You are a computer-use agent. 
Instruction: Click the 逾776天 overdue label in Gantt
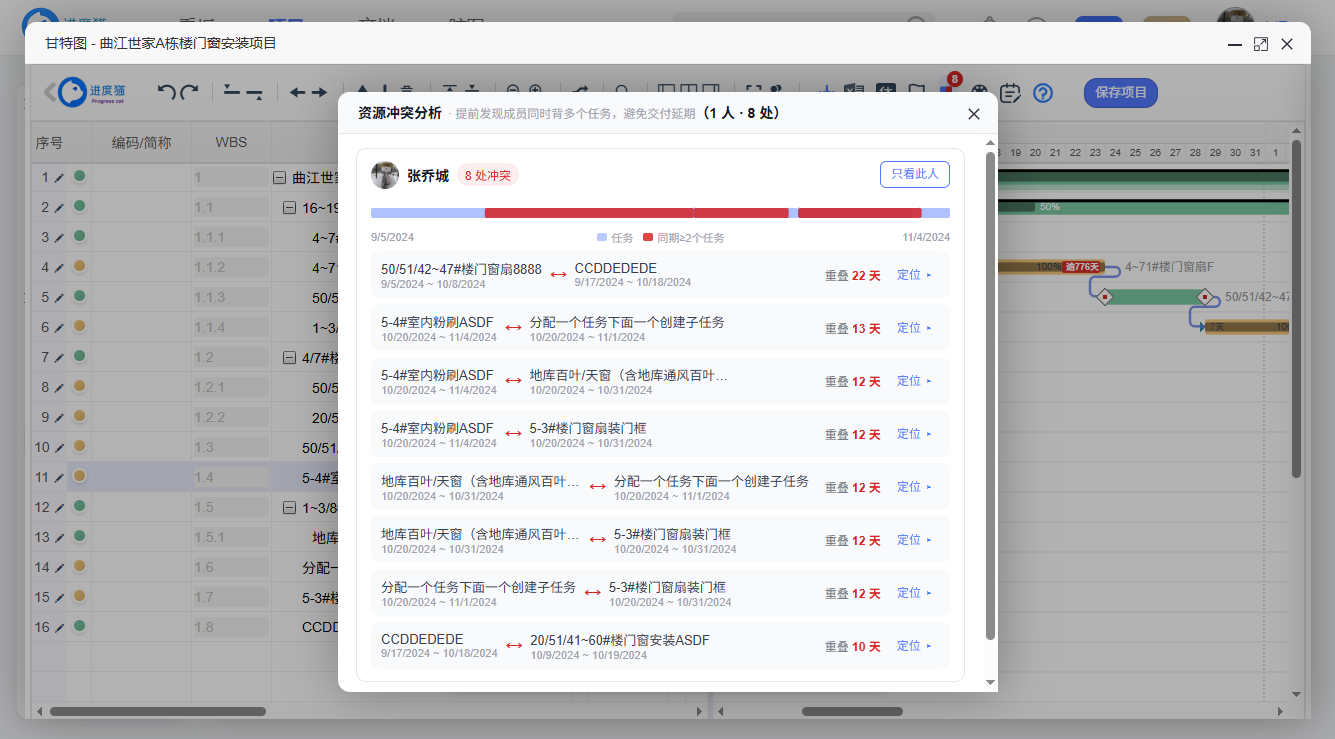coord(1082,267)
